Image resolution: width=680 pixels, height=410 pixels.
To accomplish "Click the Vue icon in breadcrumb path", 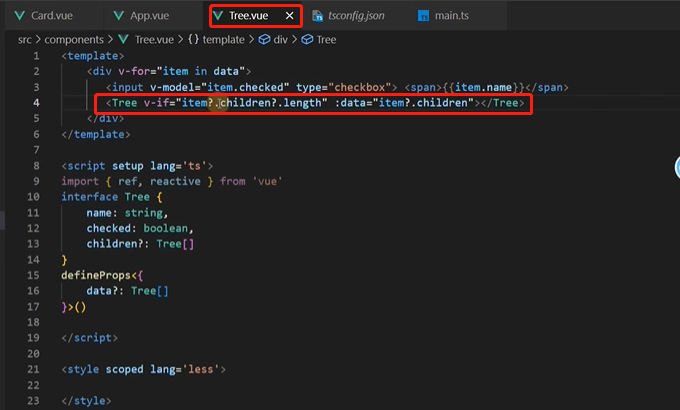I will click(x=124, y=39).
